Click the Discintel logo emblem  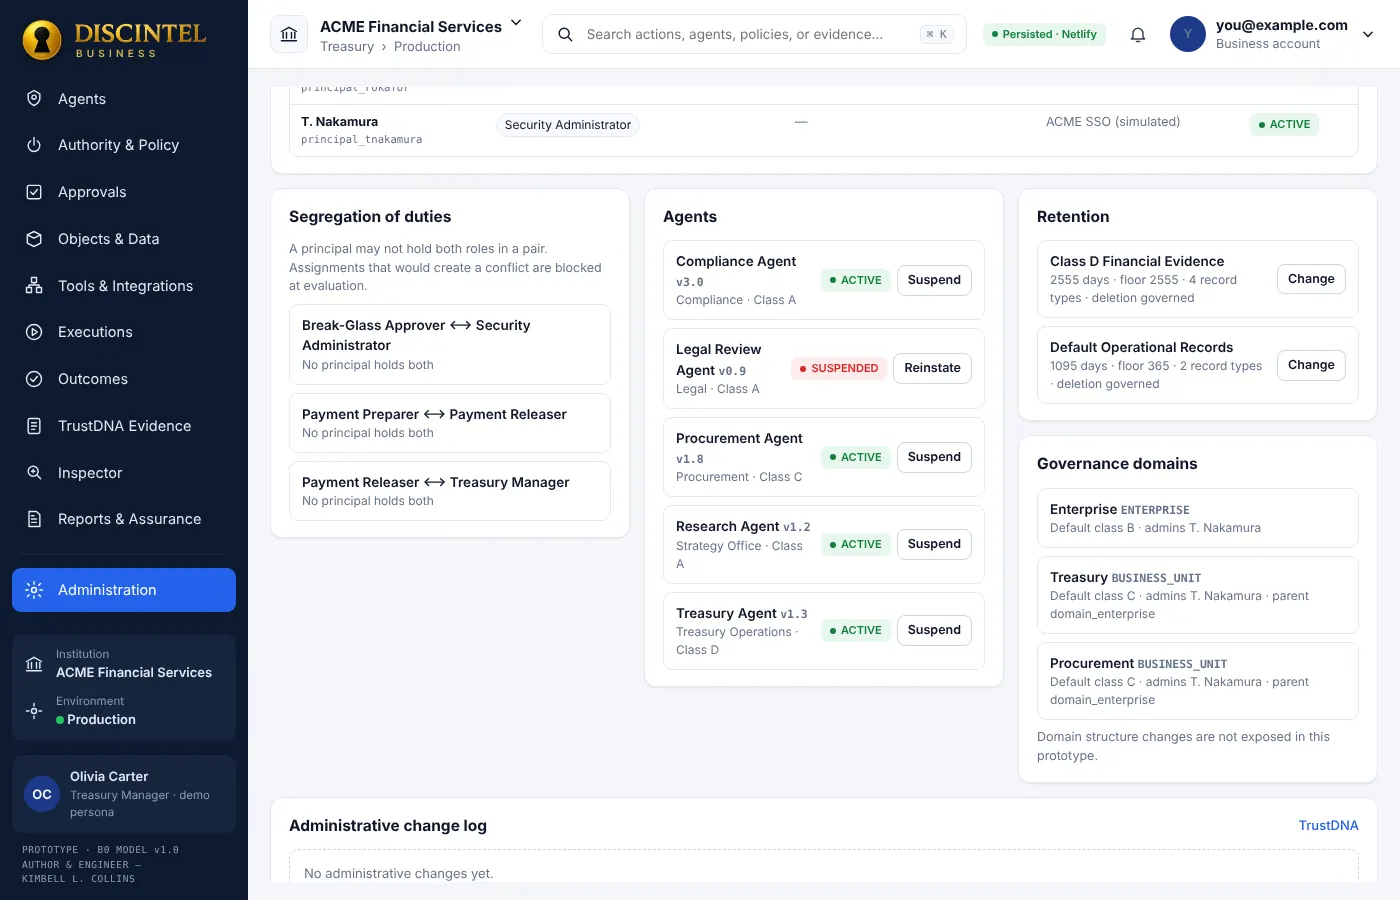coord(42,39)
